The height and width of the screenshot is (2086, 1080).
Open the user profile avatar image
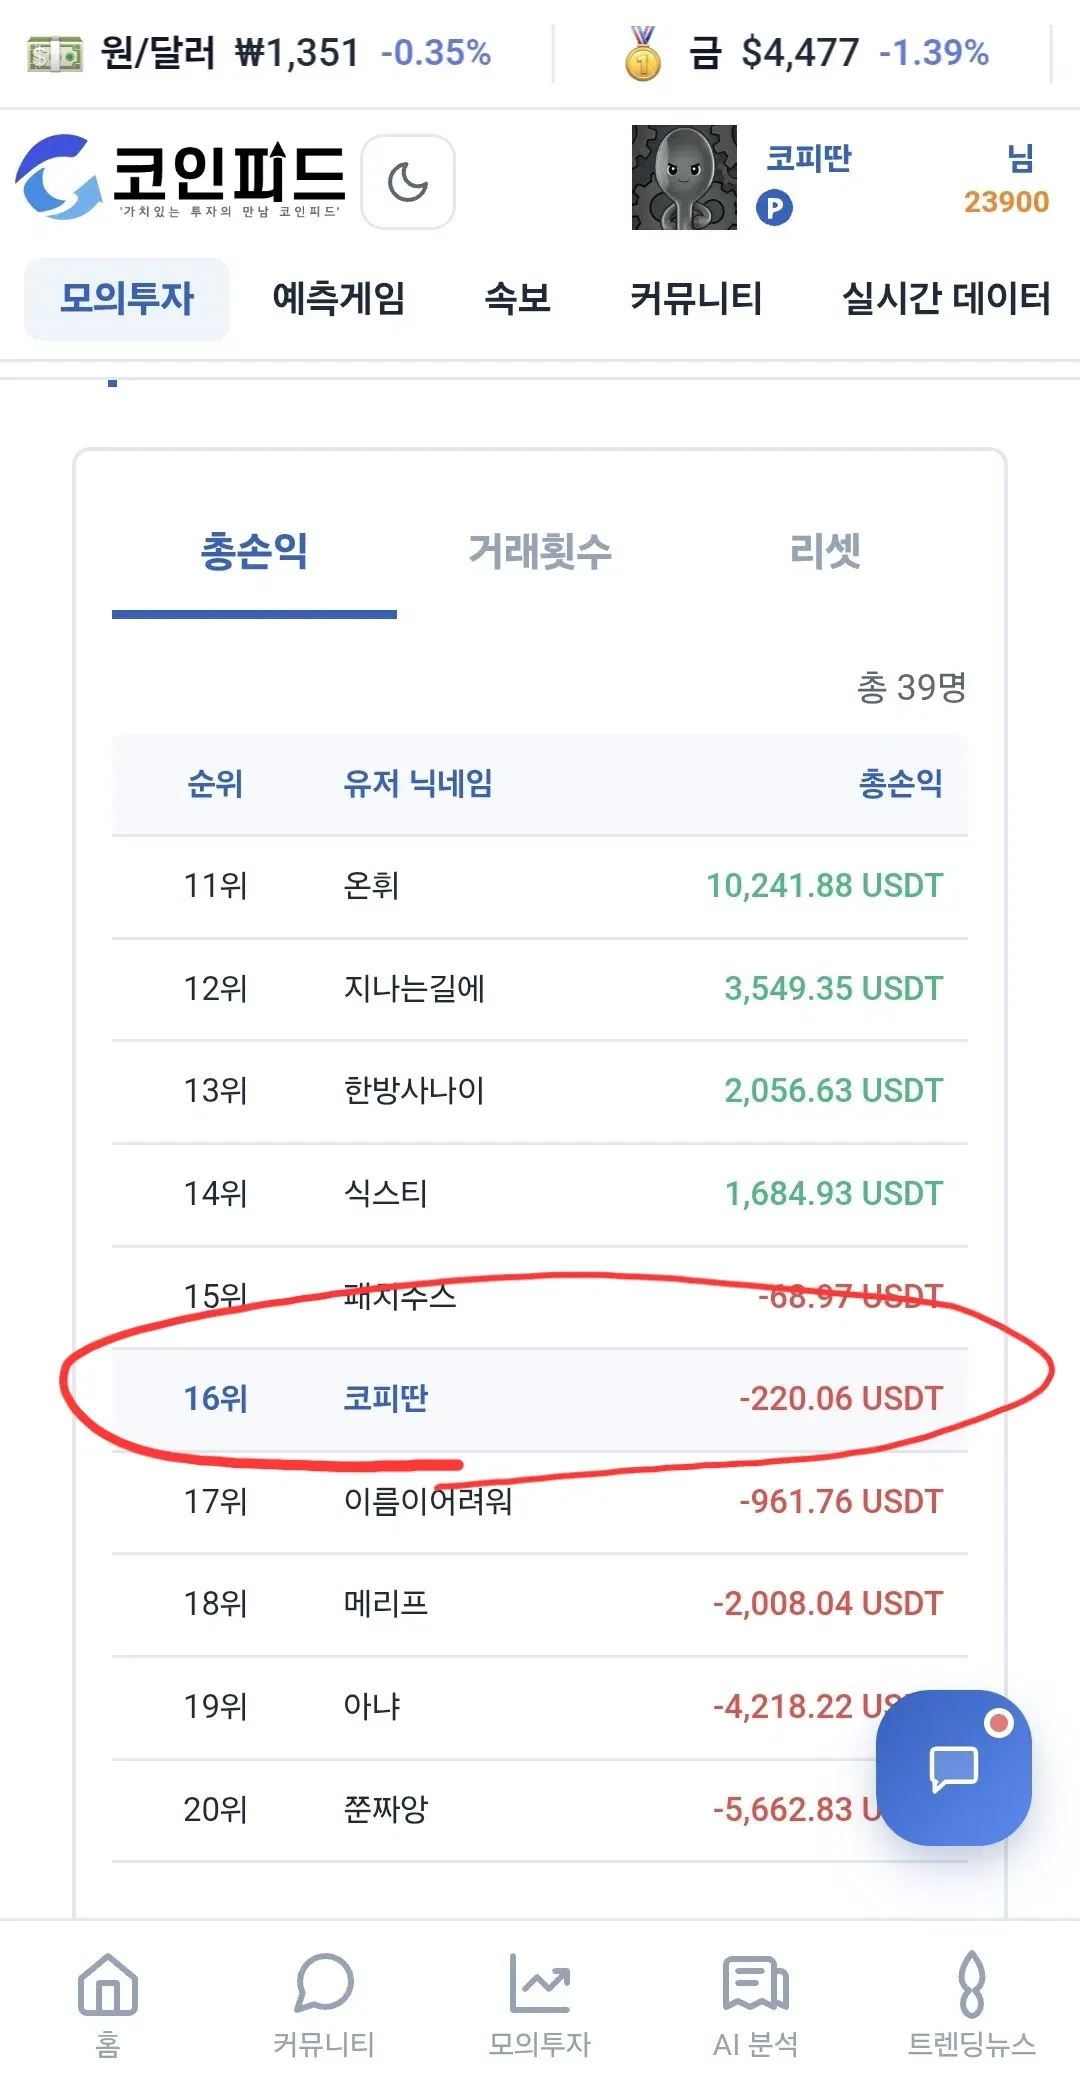pos(684,177)
